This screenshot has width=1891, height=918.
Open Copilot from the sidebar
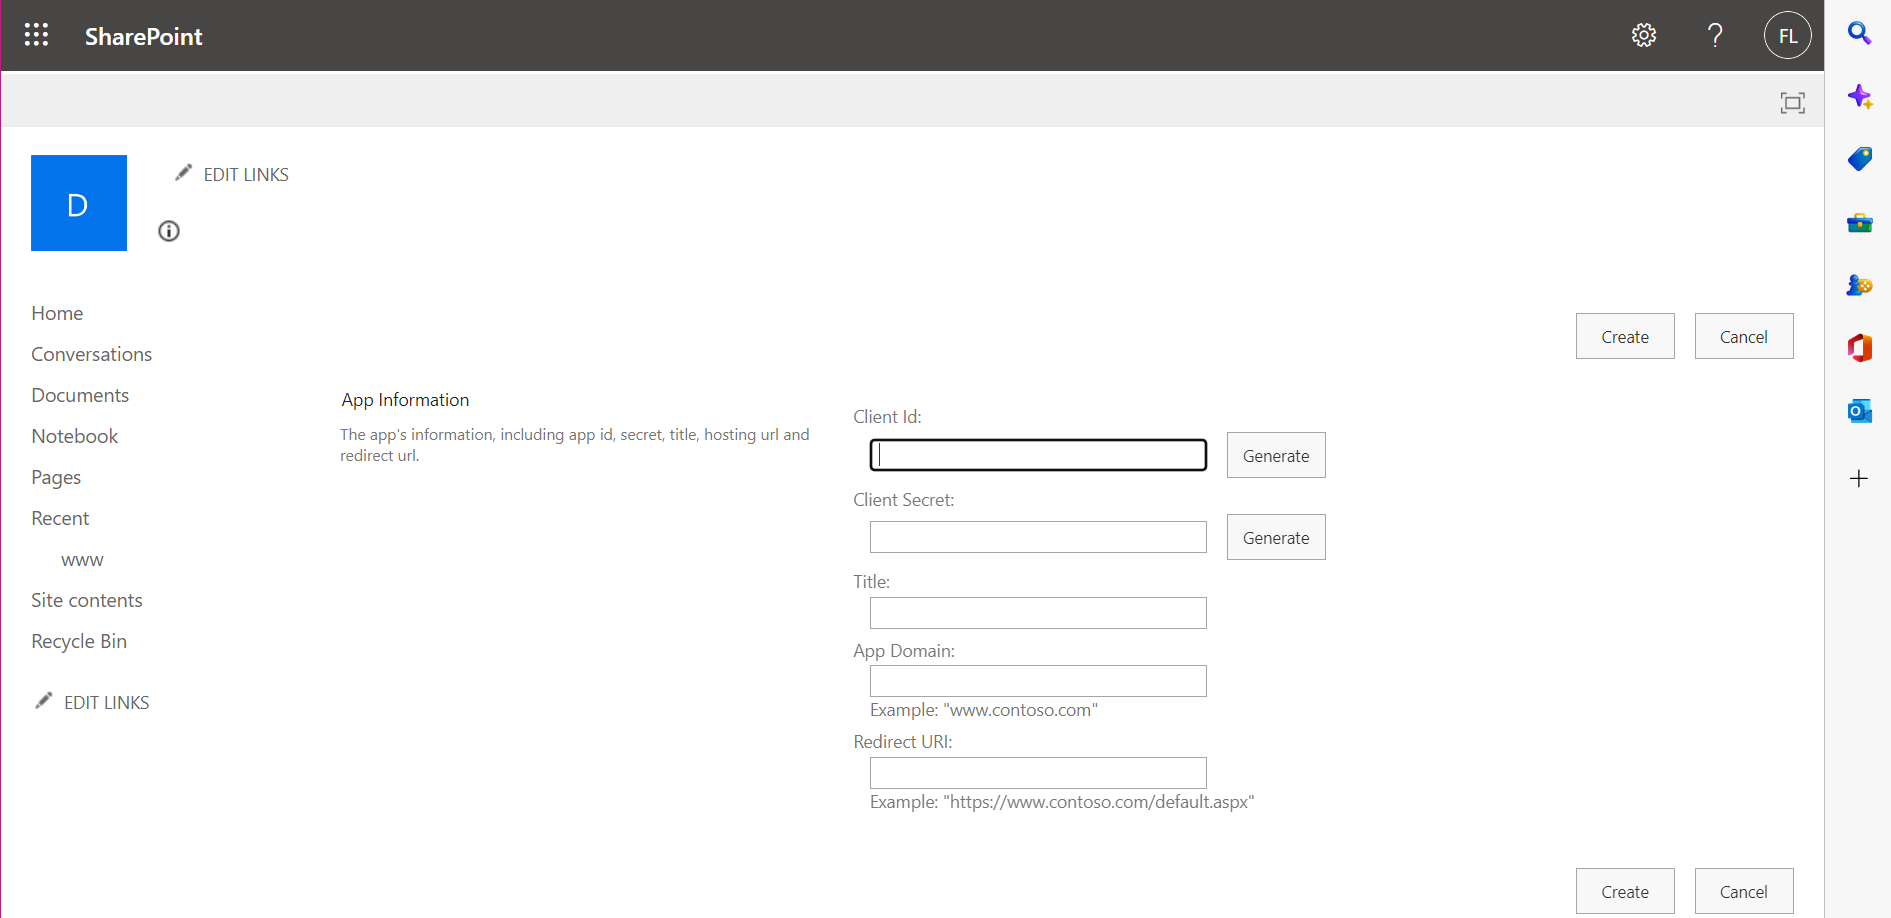(1860, 97)
